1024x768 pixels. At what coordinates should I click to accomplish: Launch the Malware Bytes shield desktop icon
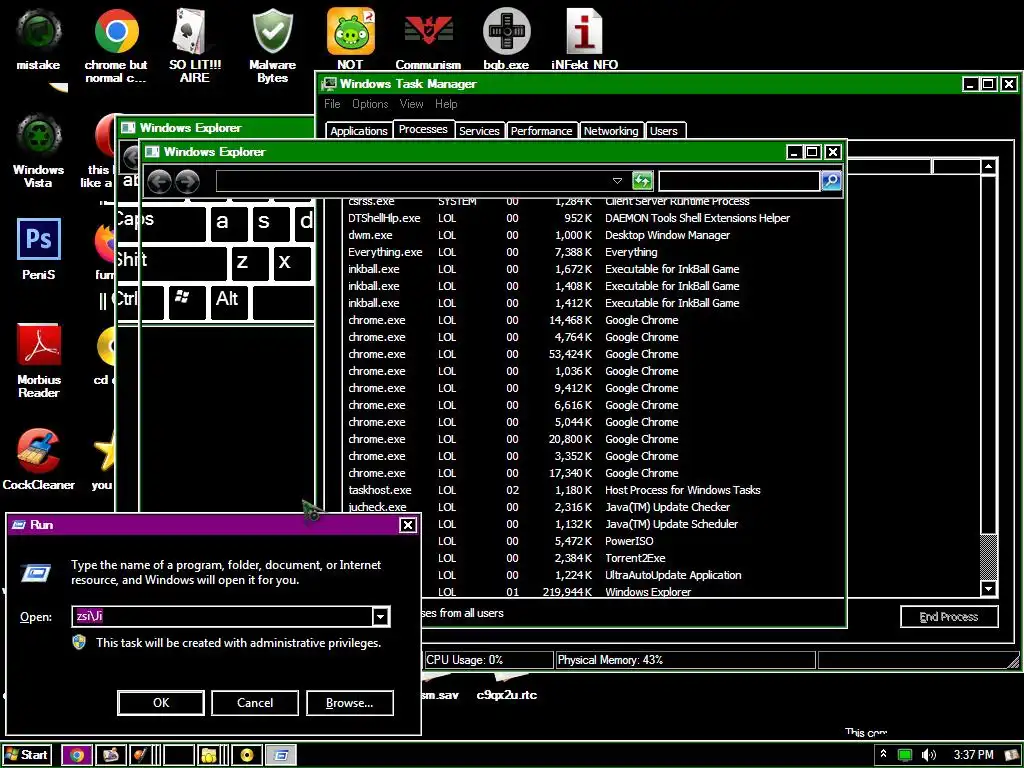[x=272, y=46]
